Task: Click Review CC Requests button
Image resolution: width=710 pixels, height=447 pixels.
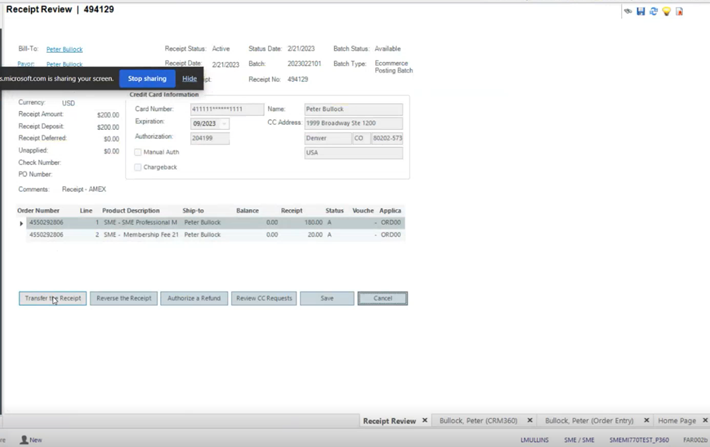Action: pos(264,298)
